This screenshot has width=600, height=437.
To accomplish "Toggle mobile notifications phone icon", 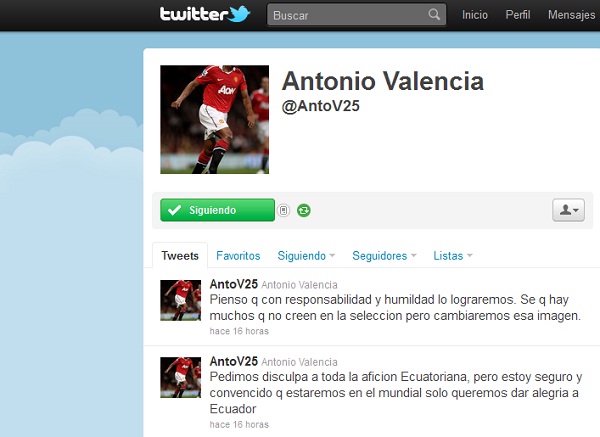I will pyautogui.click(x=283, y=210).
